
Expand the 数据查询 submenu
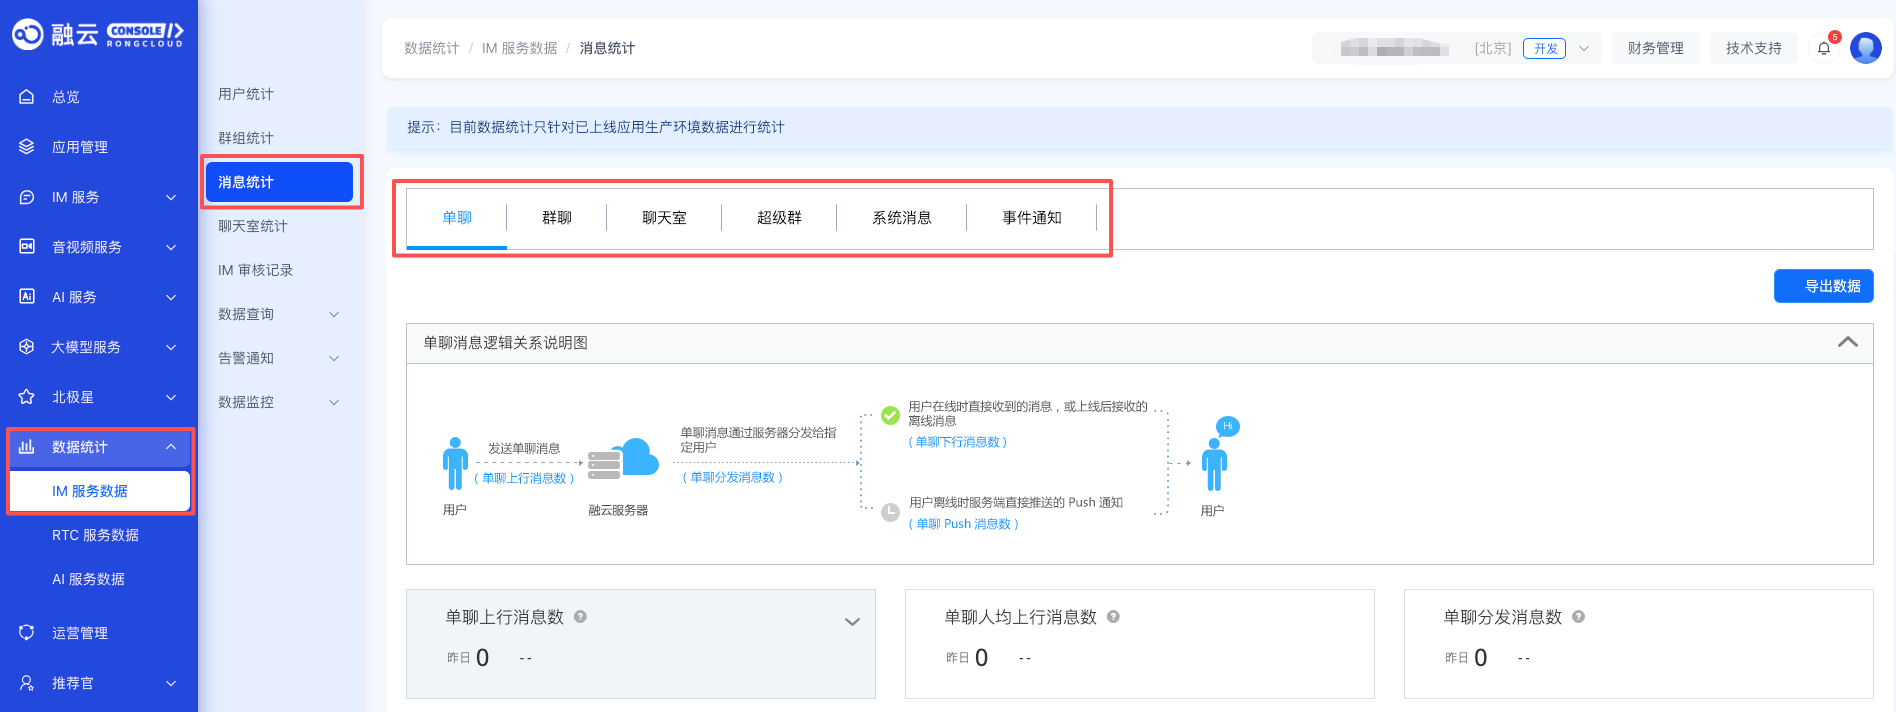334,314
